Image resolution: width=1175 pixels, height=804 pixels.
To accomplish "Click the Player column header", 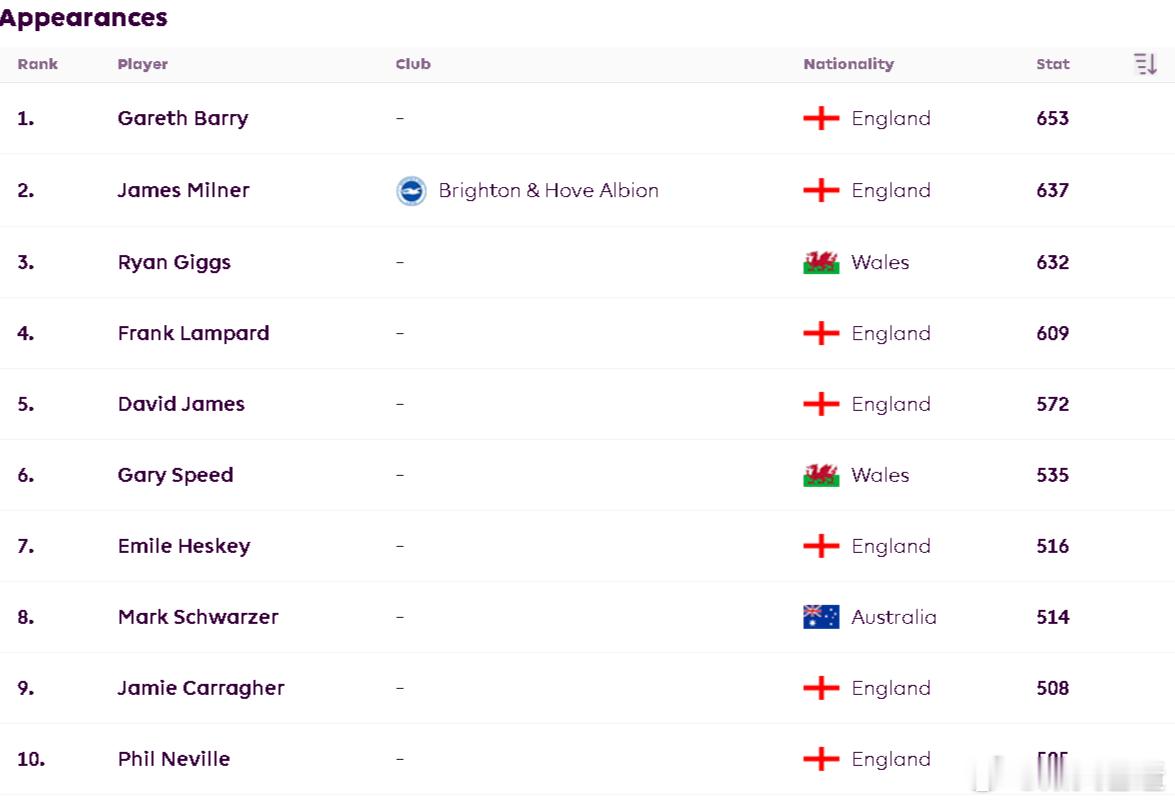I will [x=142, y=64].
